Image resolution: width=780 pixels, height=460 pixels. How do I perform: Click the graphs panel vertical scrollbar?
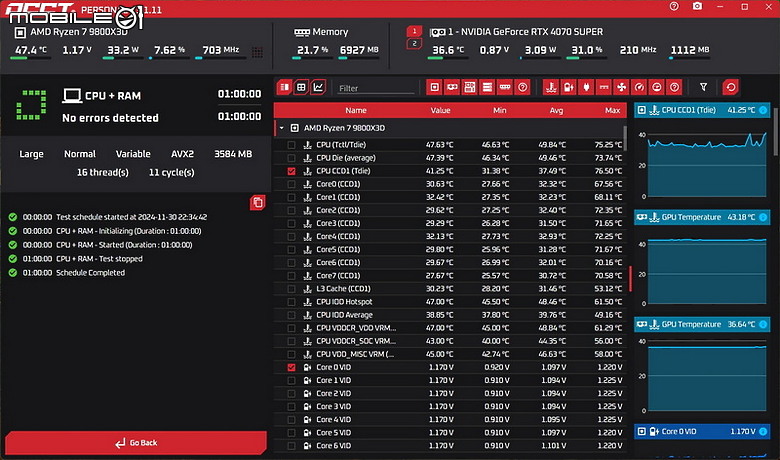tap(776, 132)
